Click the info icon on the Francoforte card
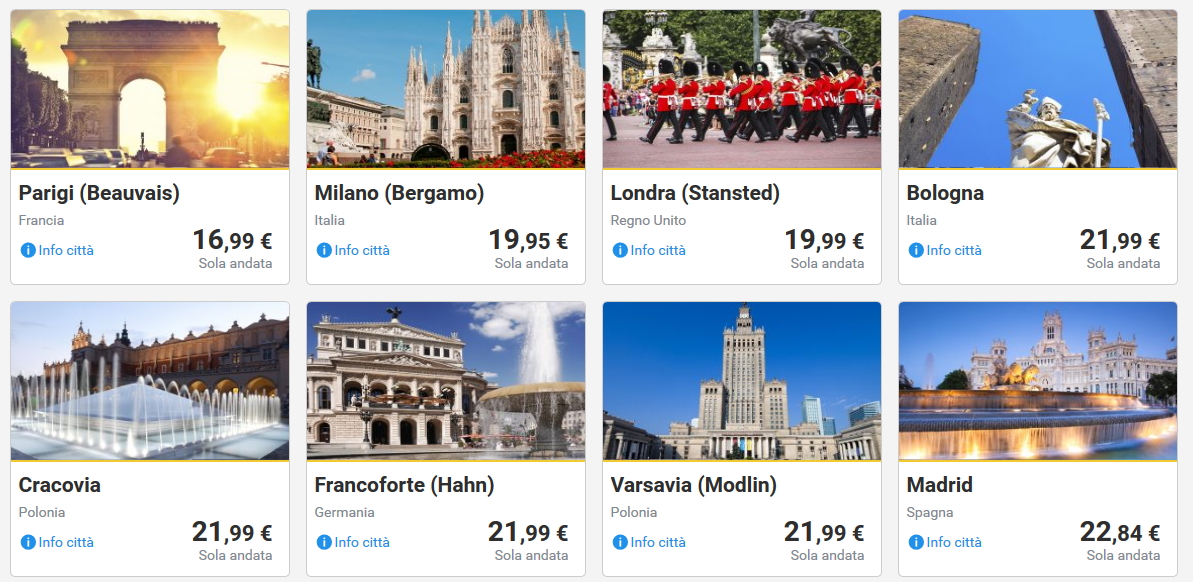Screen dimensions: 1193x582 [x=324, y=542]
